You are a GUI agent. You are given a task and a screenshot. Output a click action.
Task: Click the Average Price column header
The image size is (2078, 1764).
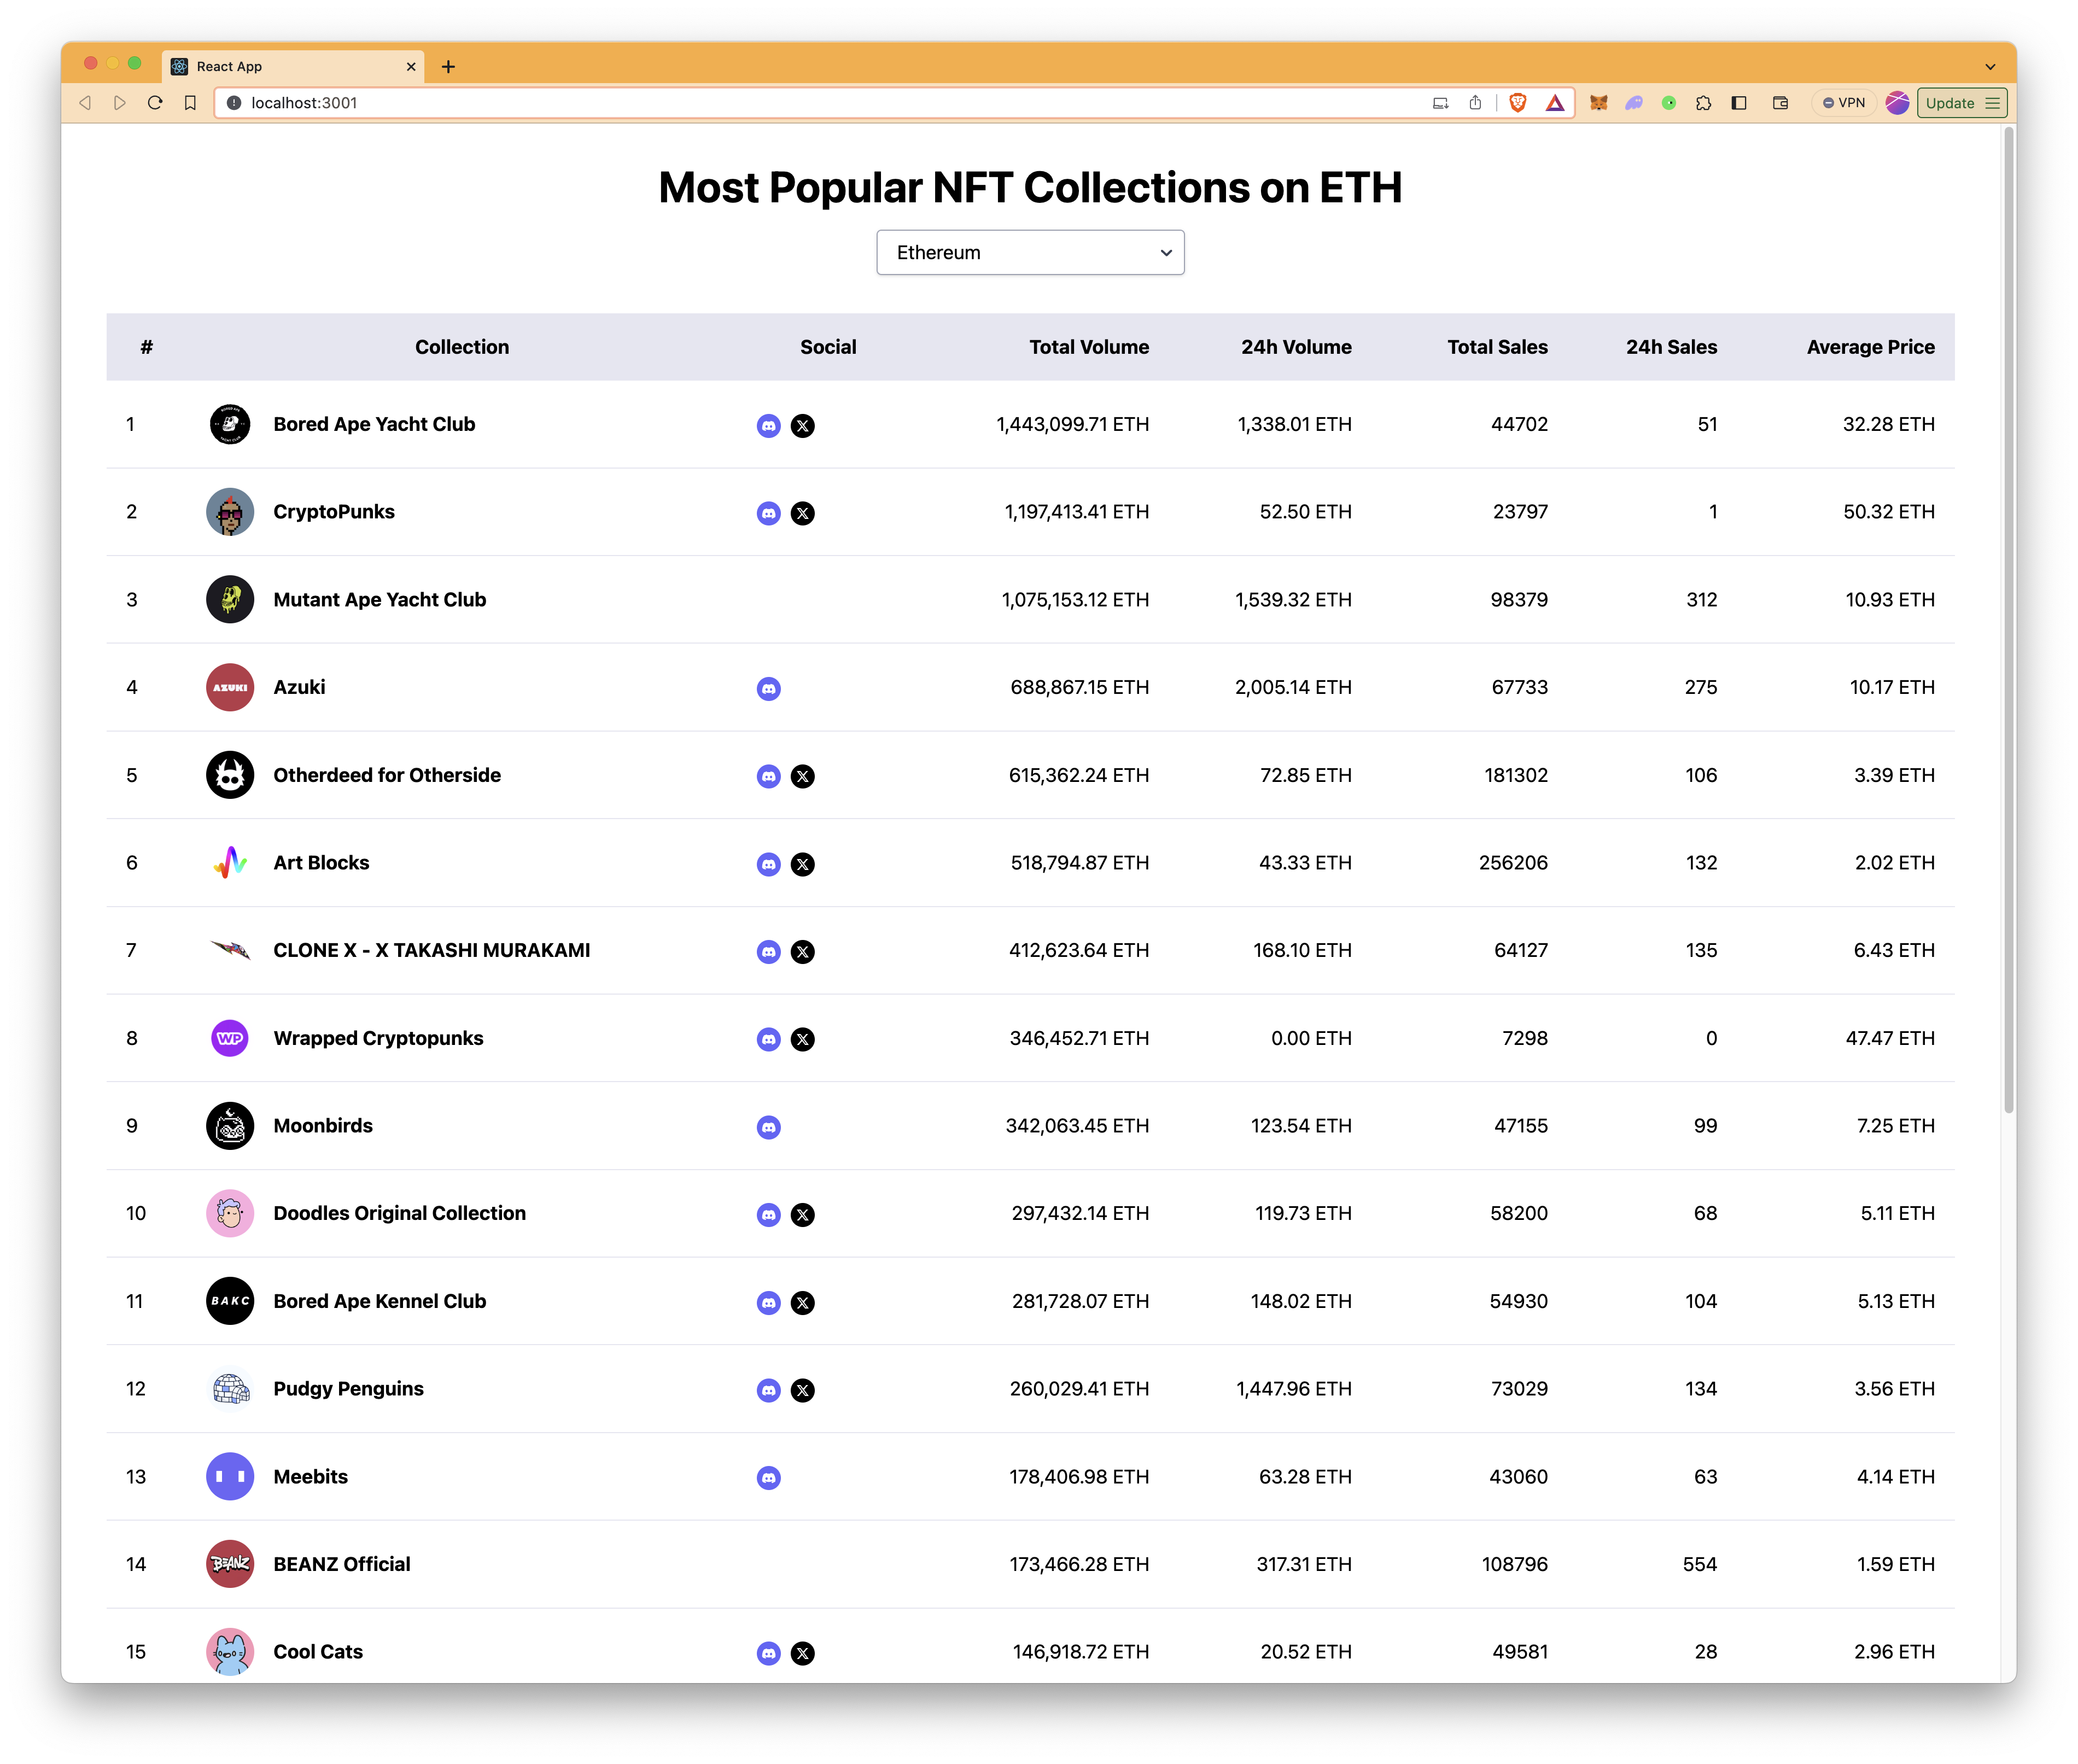1870,347
